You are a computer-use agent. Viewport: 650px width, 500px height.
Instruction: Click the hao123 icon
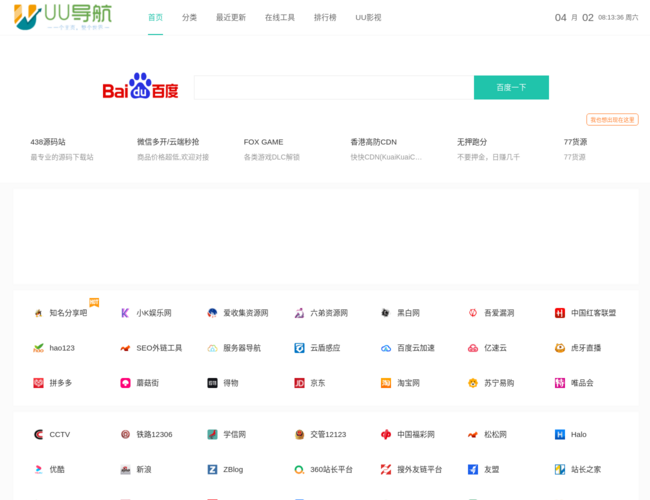39,348
